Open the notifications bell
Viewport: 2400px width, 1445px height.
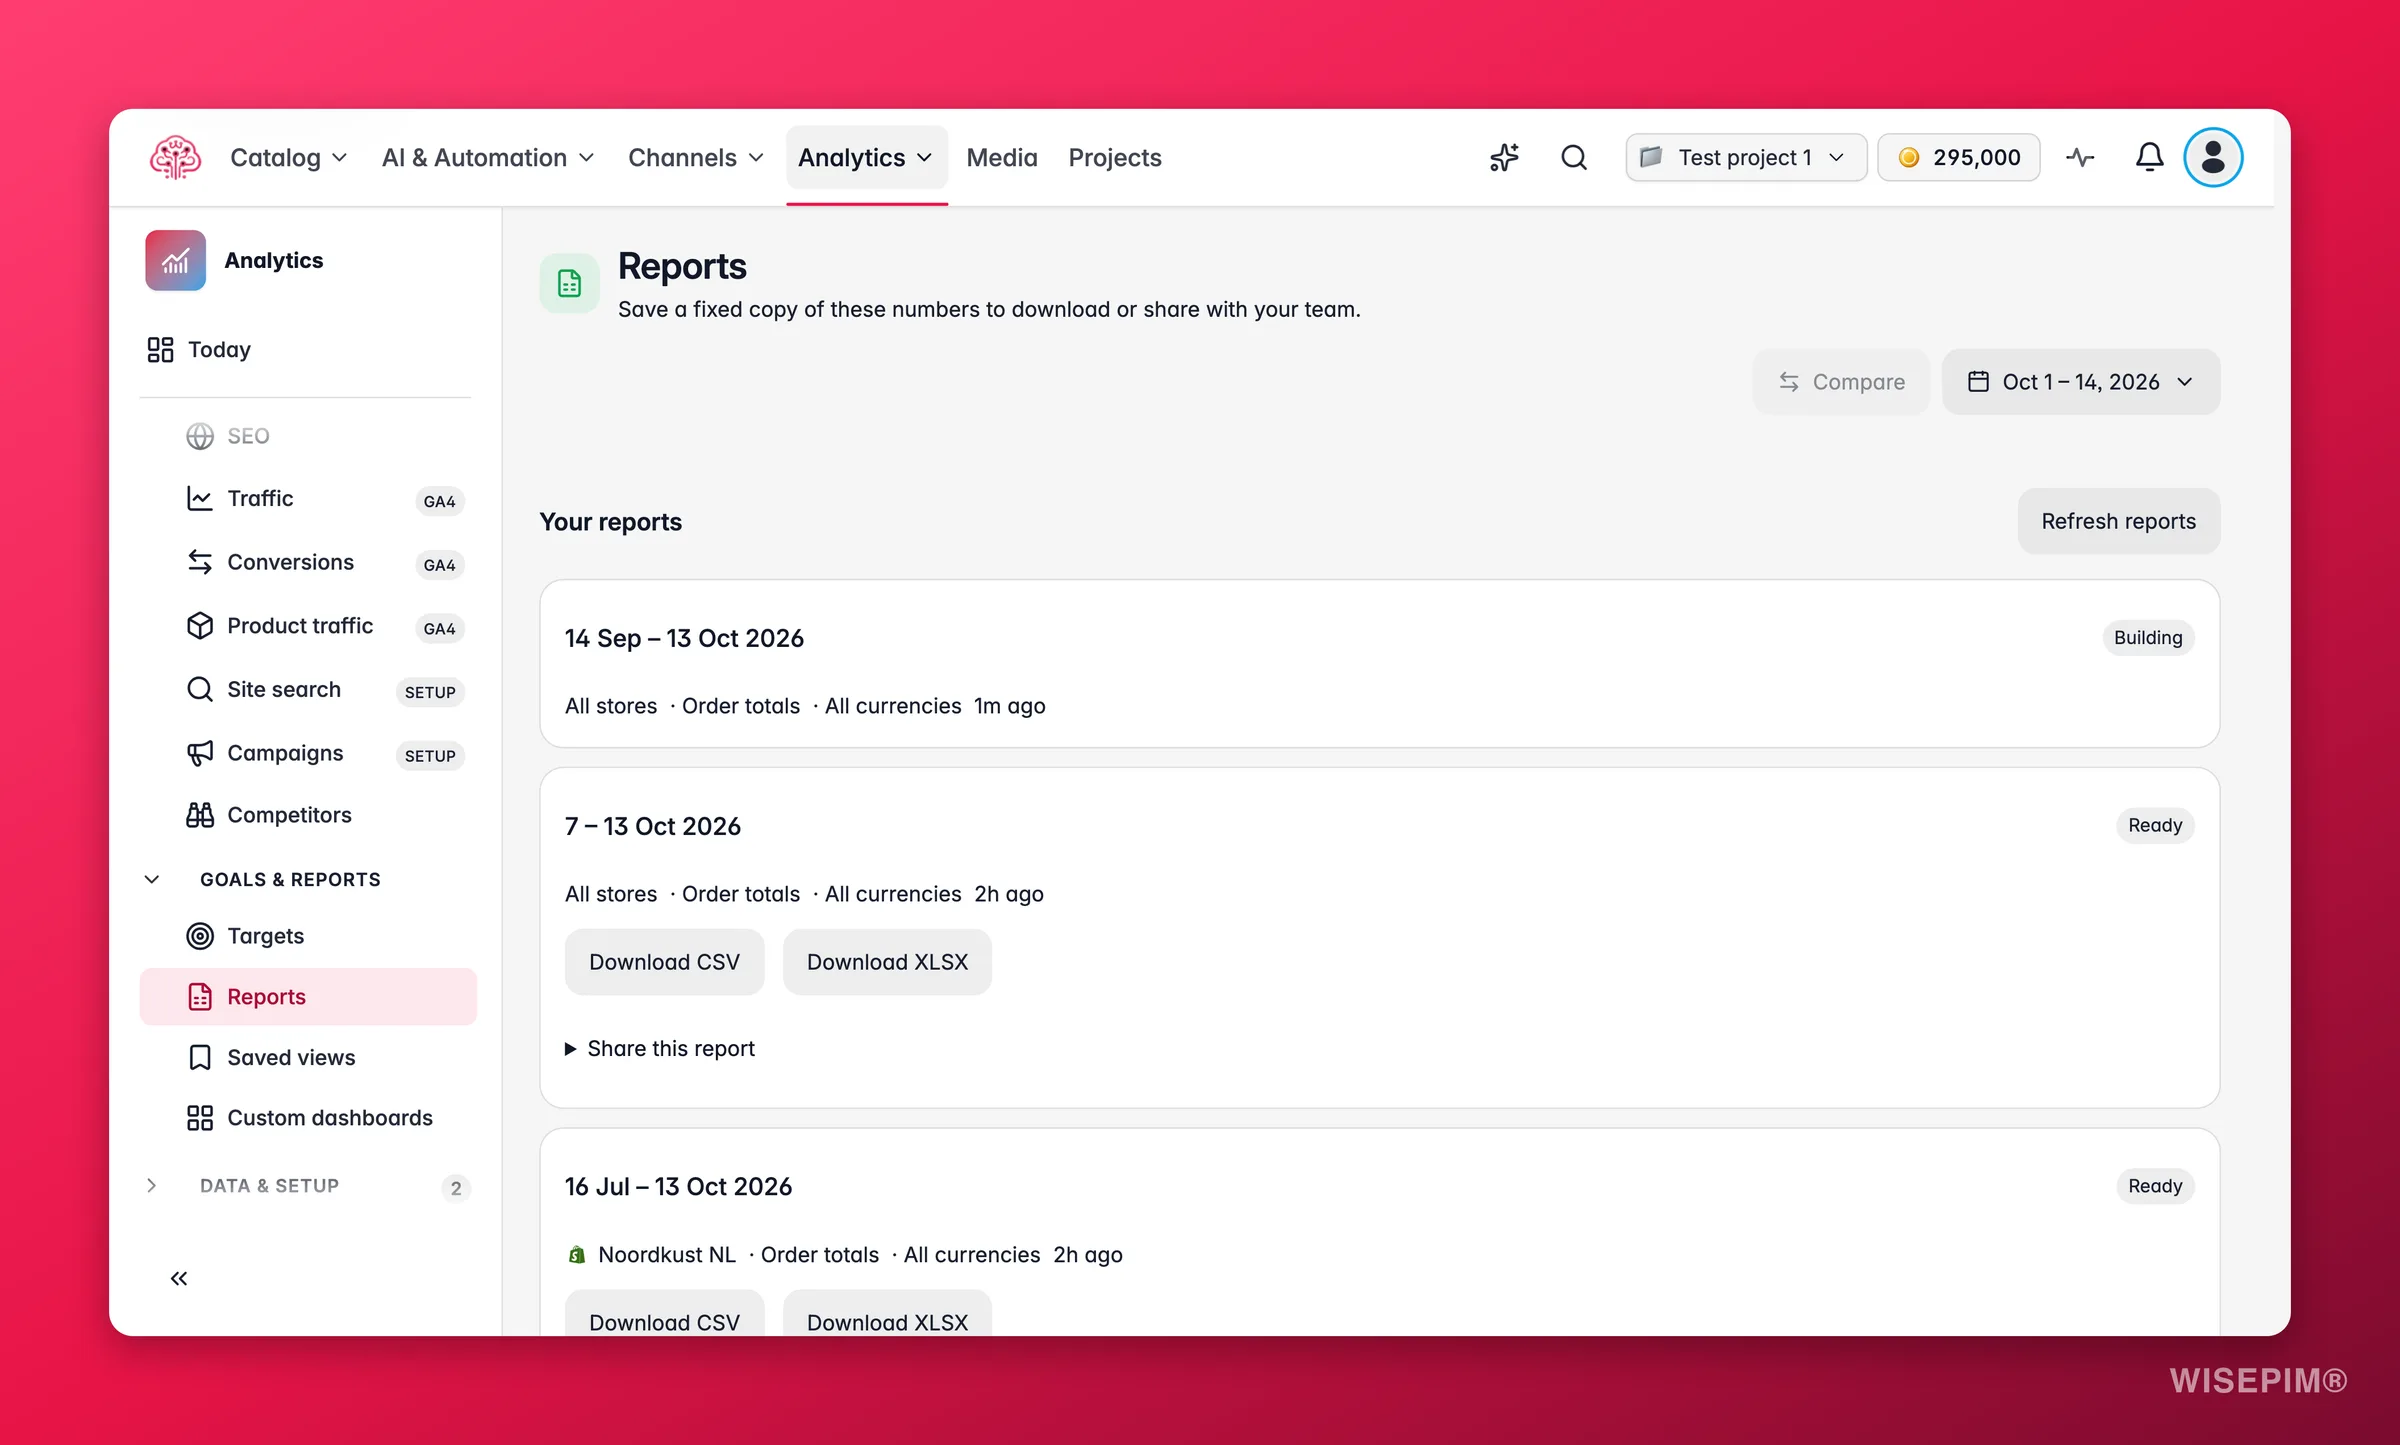click(2149, 158)
